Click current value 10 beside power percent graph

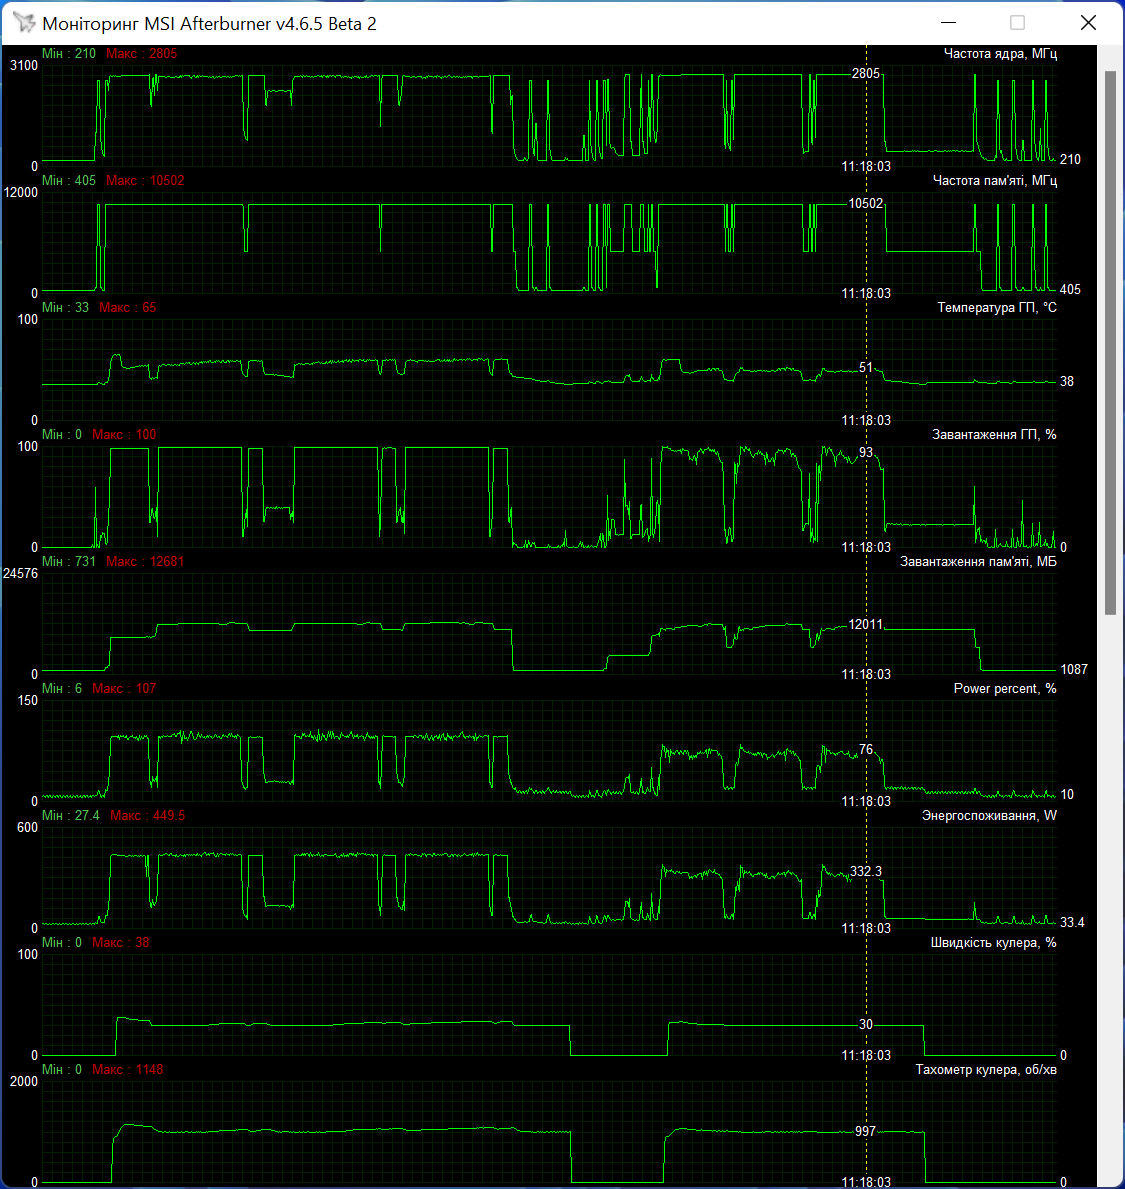[x=1067, y=795]
